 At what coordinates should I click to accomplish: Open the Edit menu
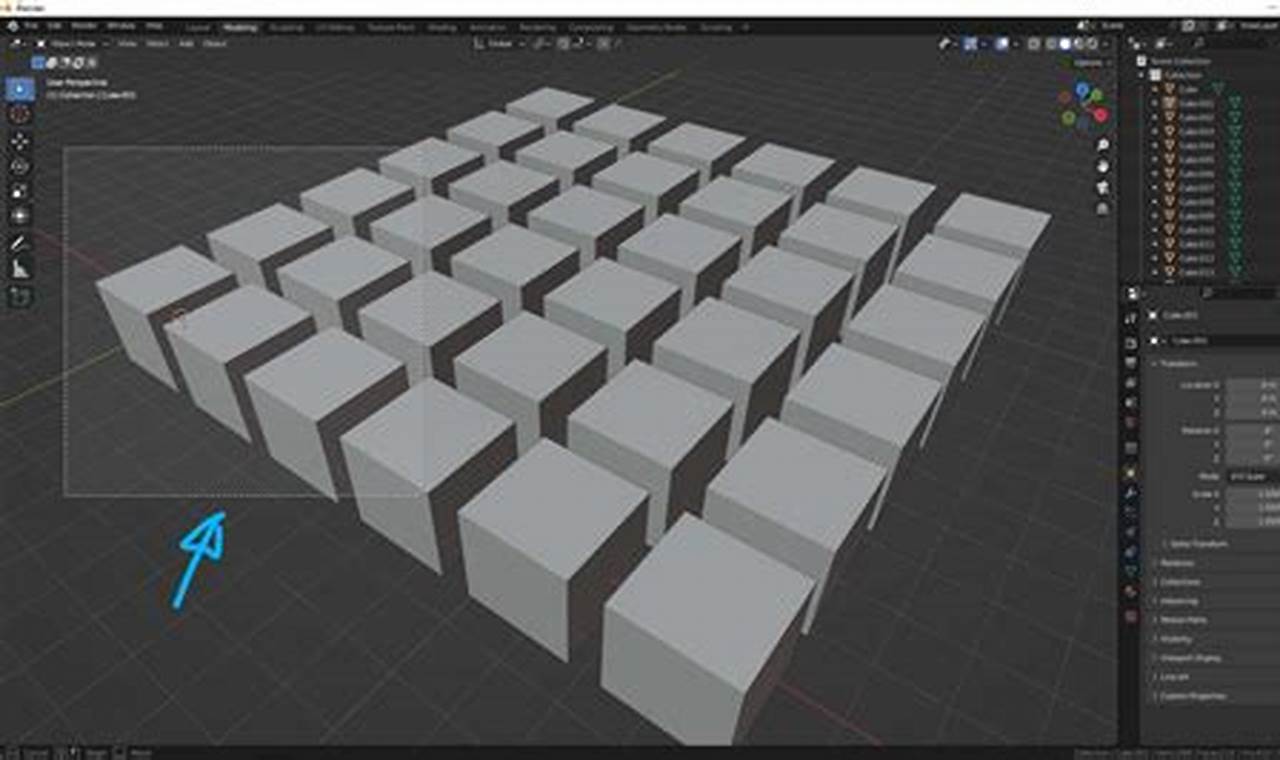click(56, 25)
